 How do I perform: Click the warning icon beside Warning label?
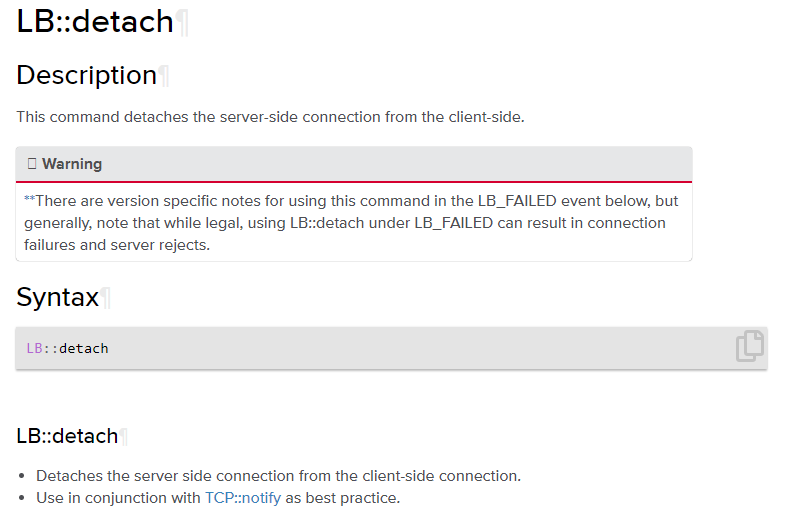(x=32, y=164)
